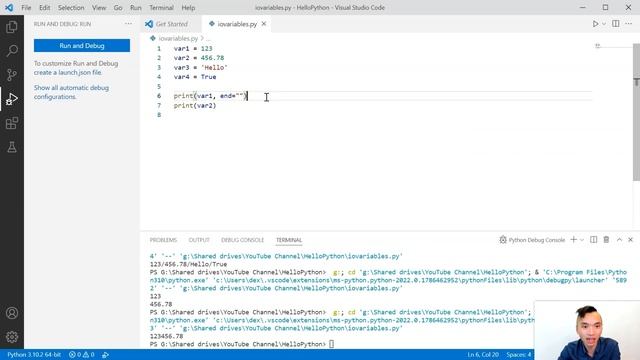
Task: Open the Accounts menu icon
Action: (12, 313)
